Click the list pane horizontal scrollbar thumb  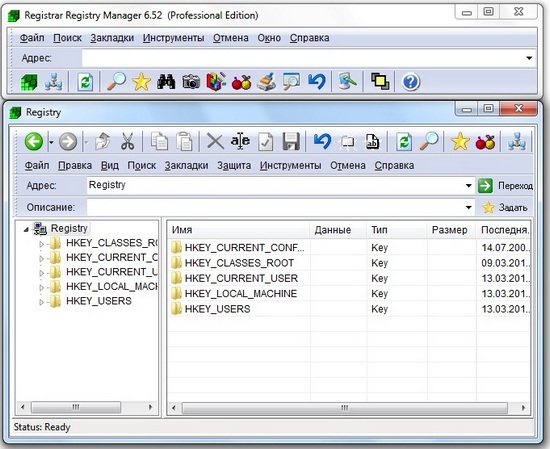pos(345,408)
